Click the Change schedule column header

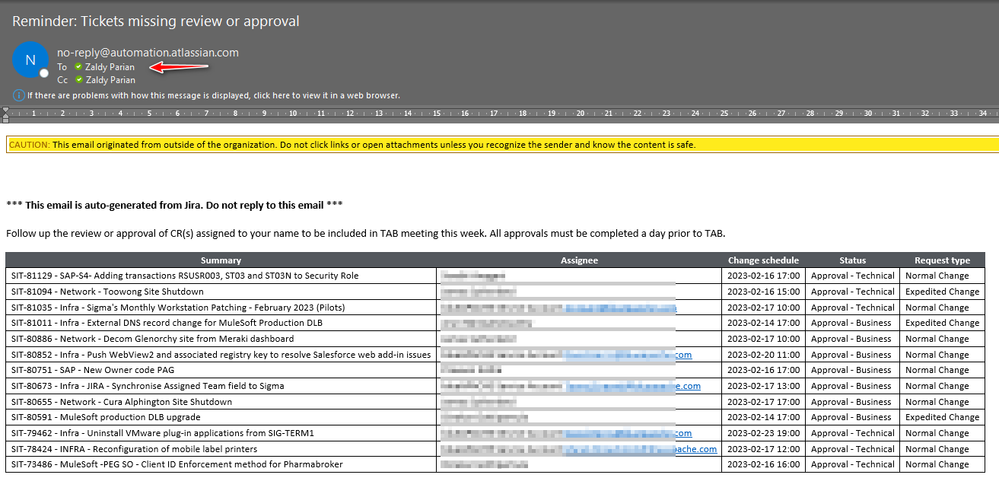click(x=763, y=260)
